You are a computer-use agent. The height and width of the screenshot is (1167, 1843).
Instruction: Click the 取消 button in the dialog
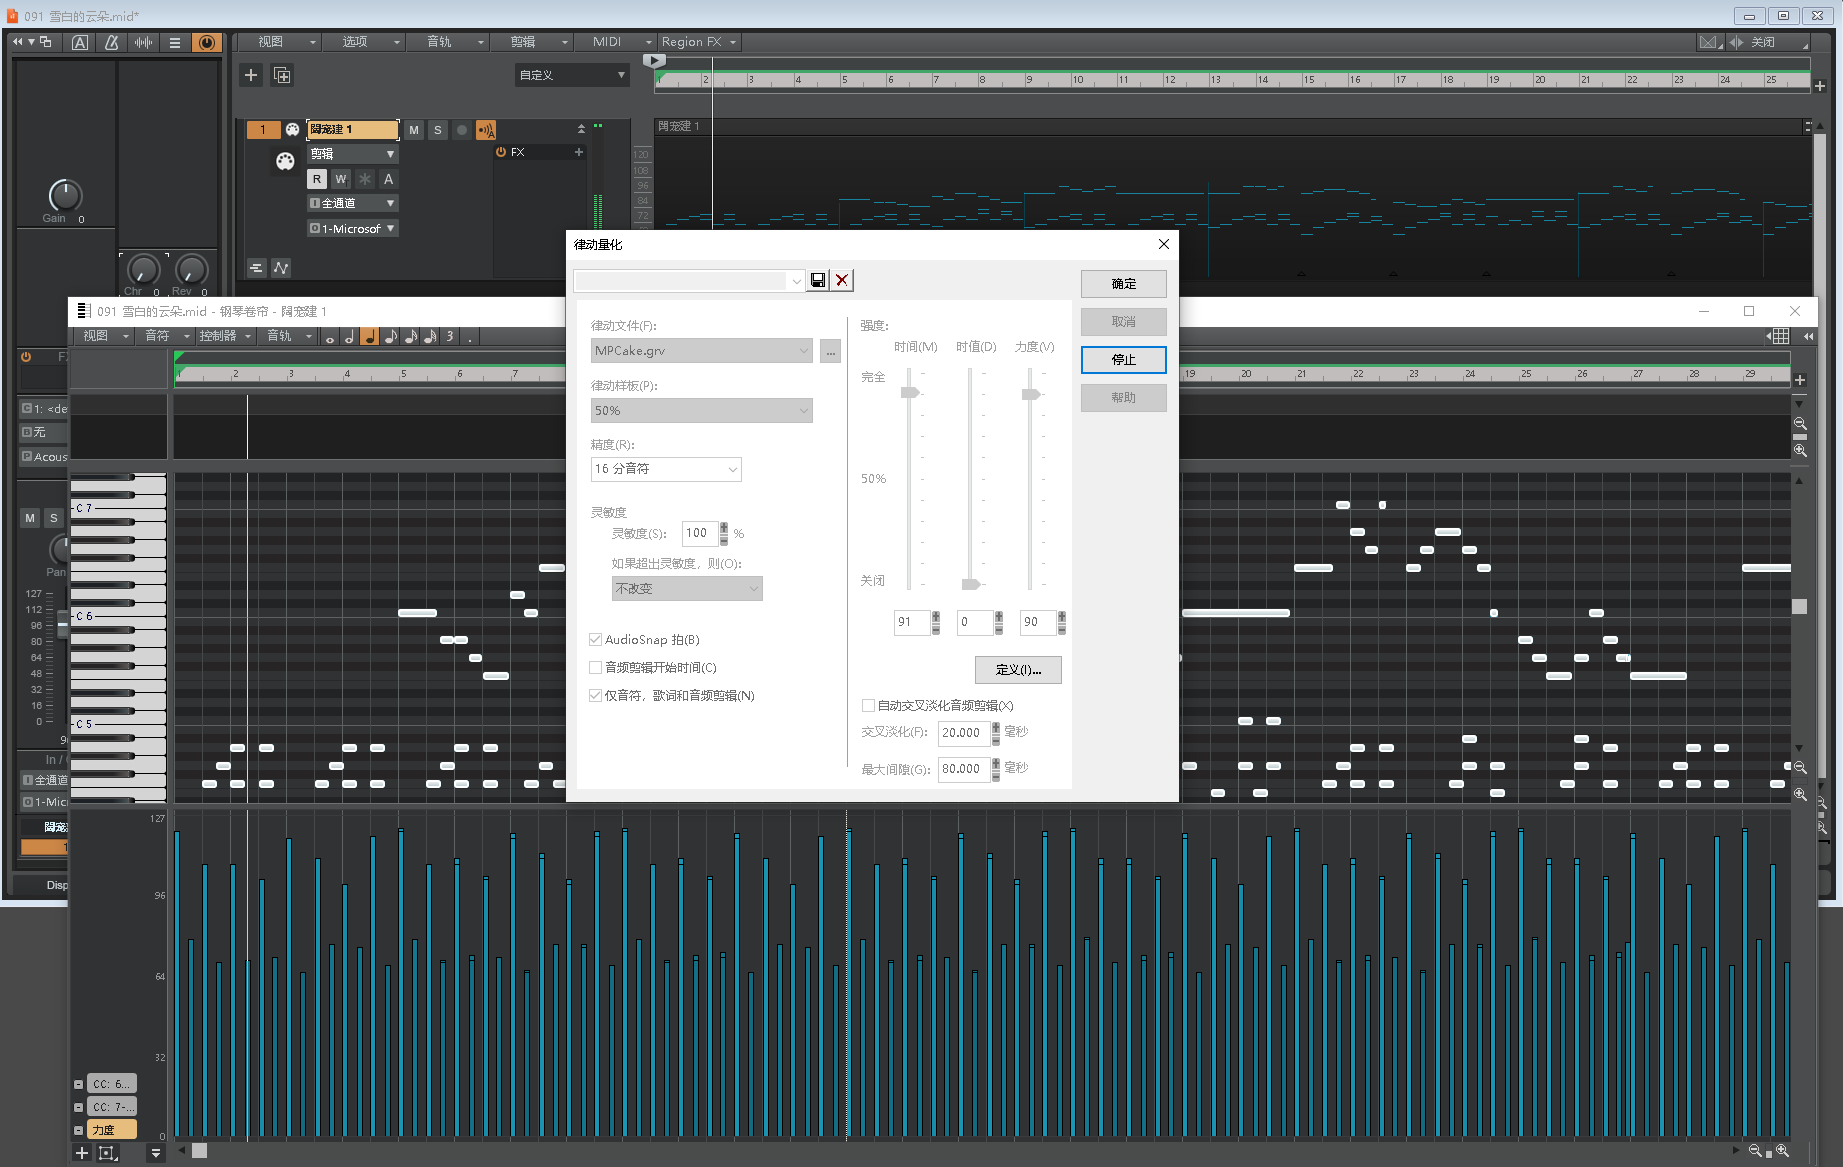(1123, 322)
